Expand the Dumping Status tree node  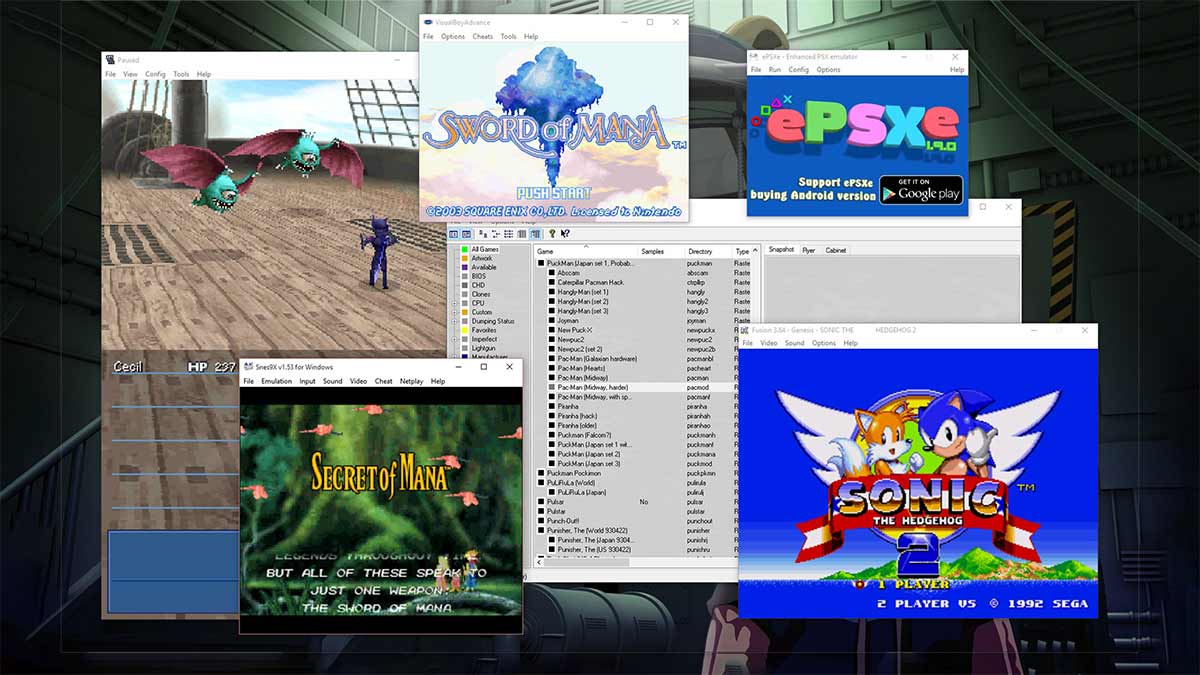454,321
